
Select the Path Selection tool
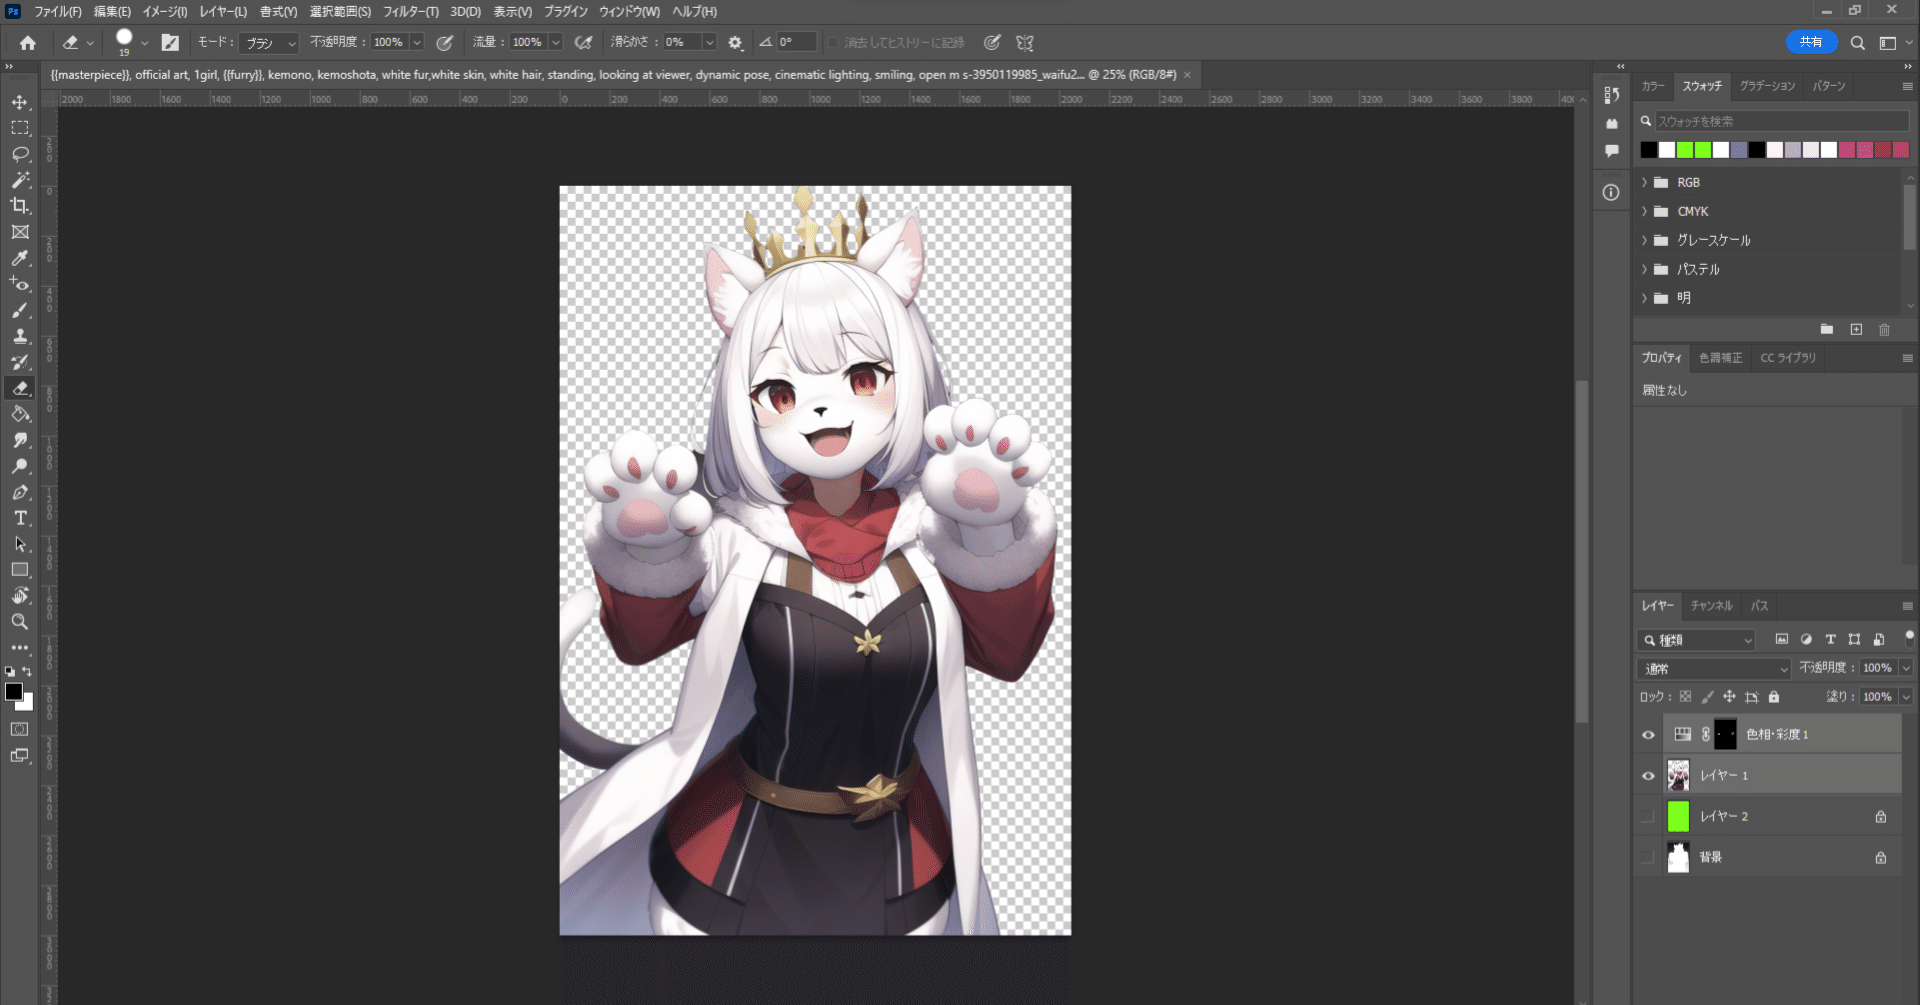point(20,544)
